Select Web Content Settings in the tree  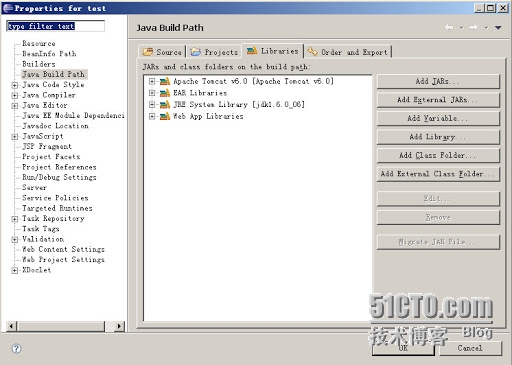pos(63,249)
